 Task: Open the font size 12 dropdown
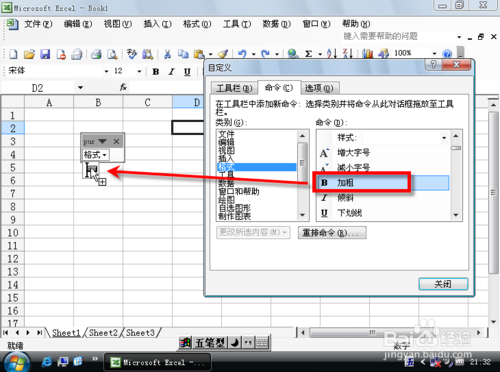pyautogui.click(x=139, y=71)
